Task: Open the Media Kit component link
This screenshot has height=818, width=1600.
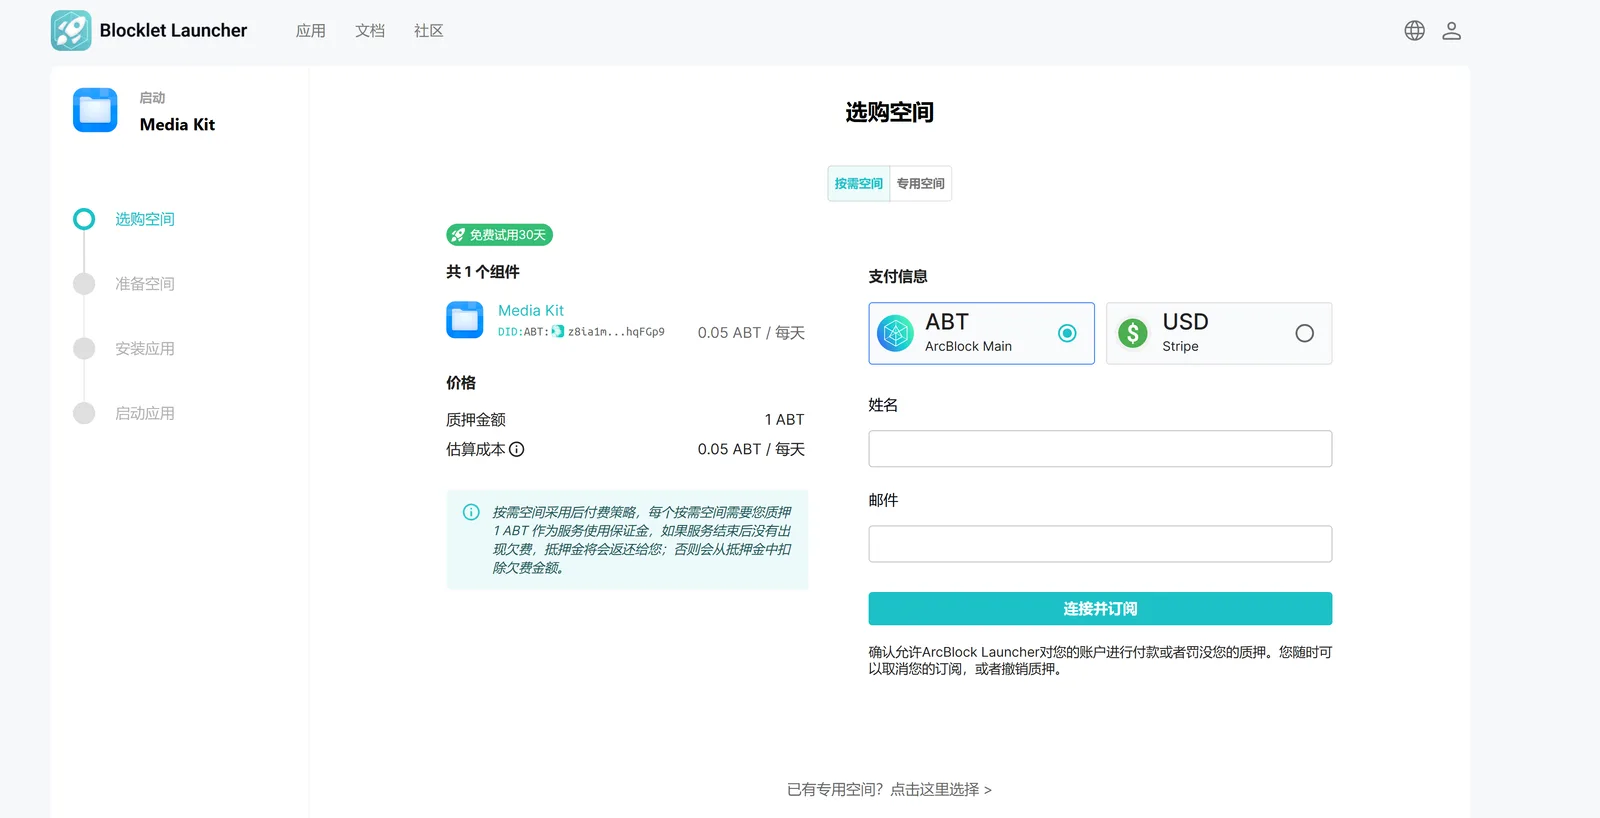Action: [x=531, y=311]
